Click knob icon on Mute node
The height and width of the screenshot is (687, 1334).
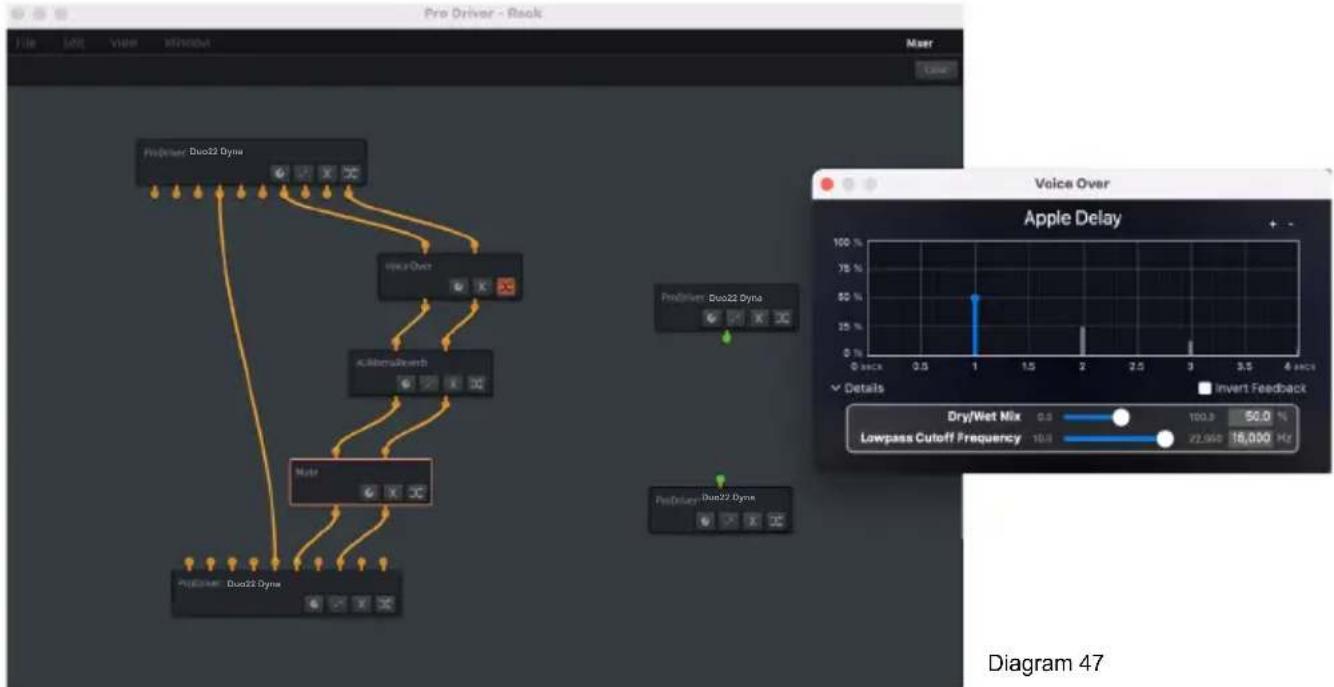tap(369, 492)
